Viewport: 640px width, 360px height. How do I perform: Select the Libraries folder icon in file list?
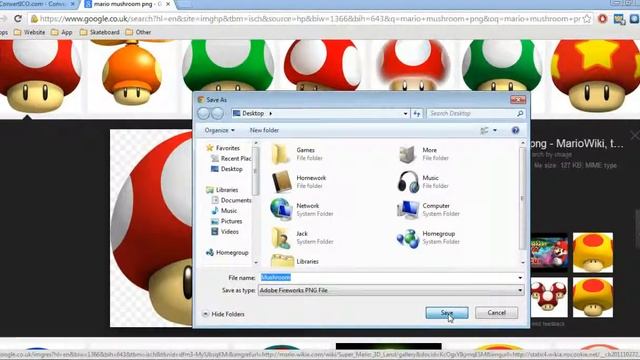[x=282, y=261]
